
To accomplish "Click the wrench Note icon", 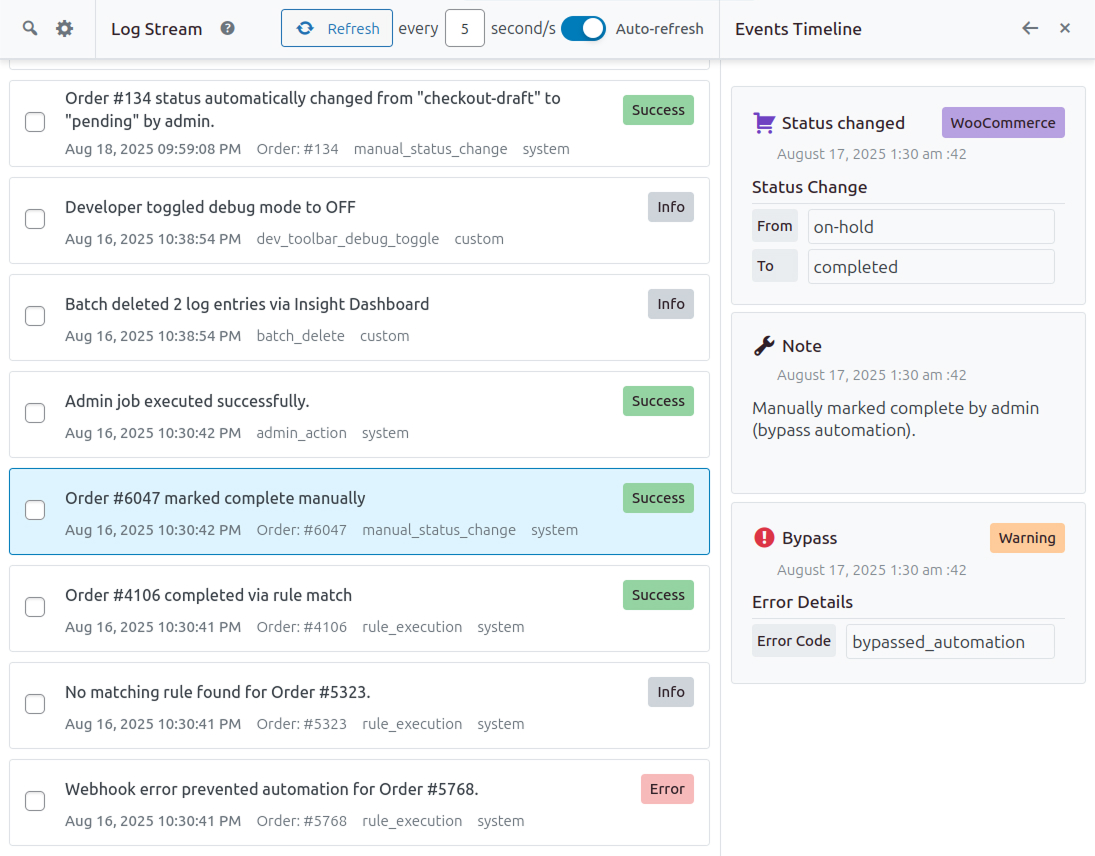I will coord(764,346).
